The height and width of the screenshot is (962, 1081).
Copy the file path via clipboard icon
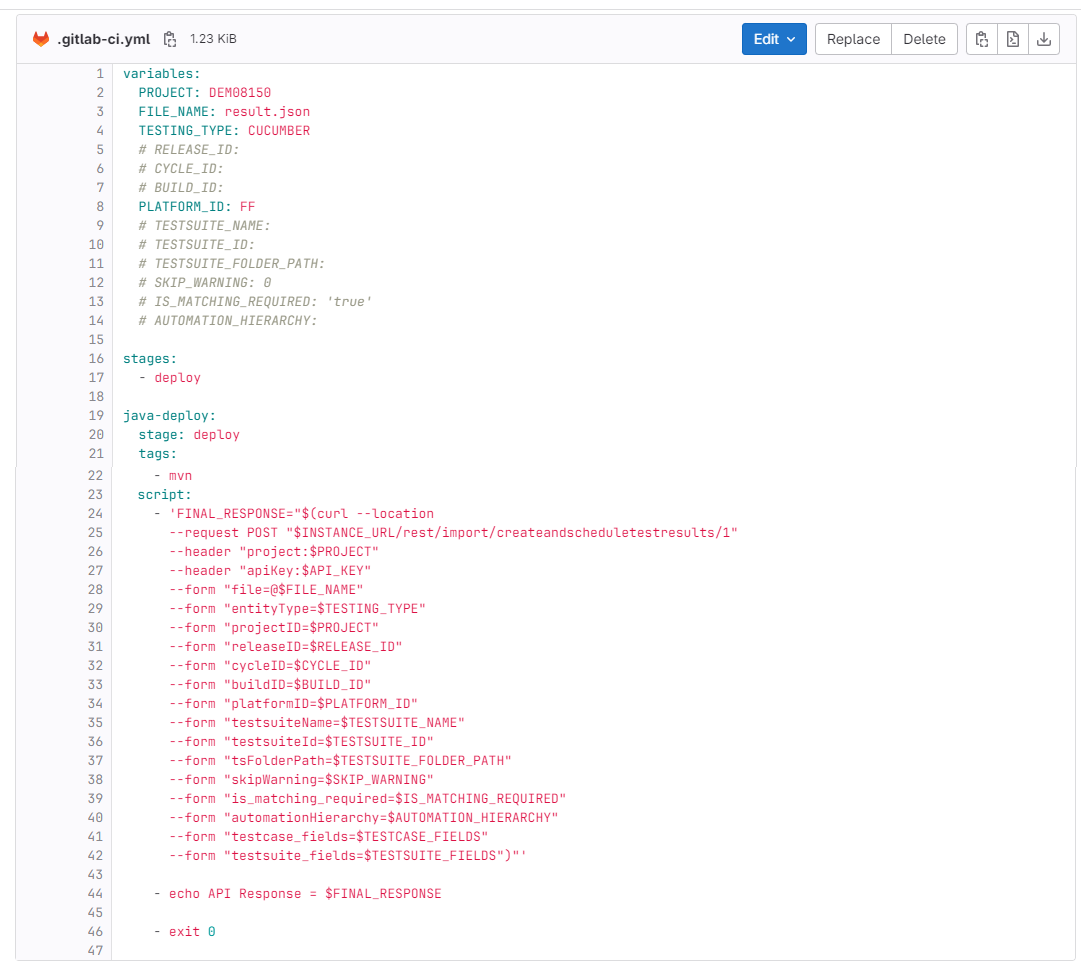(170, 39)
